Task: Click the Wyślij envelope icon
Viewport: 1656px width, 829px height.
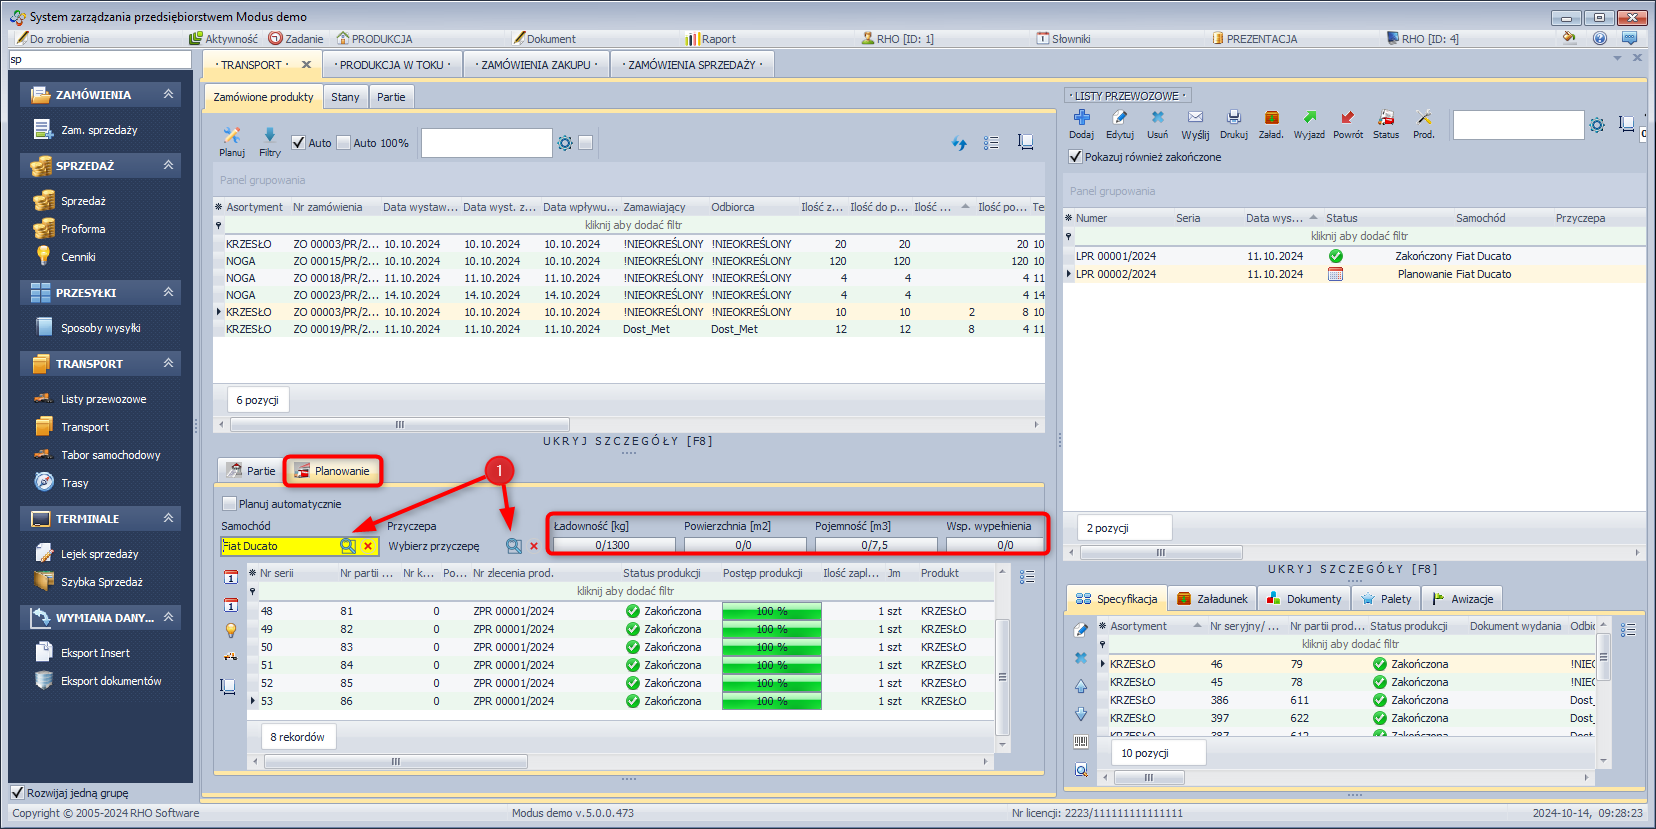Action: tap(1195, 118)
